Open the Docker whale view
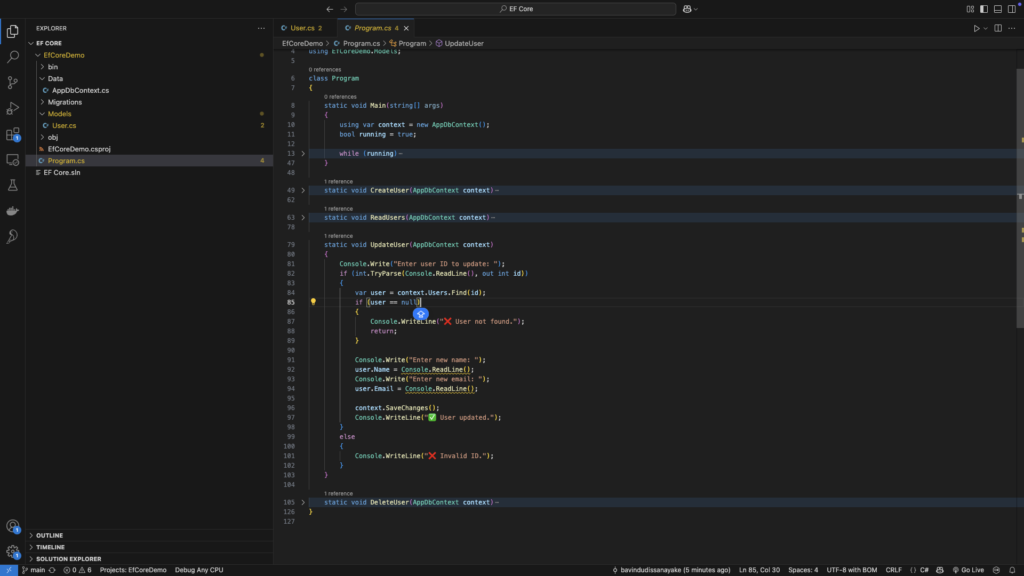The width and height of the screenshot is (1024, 576). (12, 211)
